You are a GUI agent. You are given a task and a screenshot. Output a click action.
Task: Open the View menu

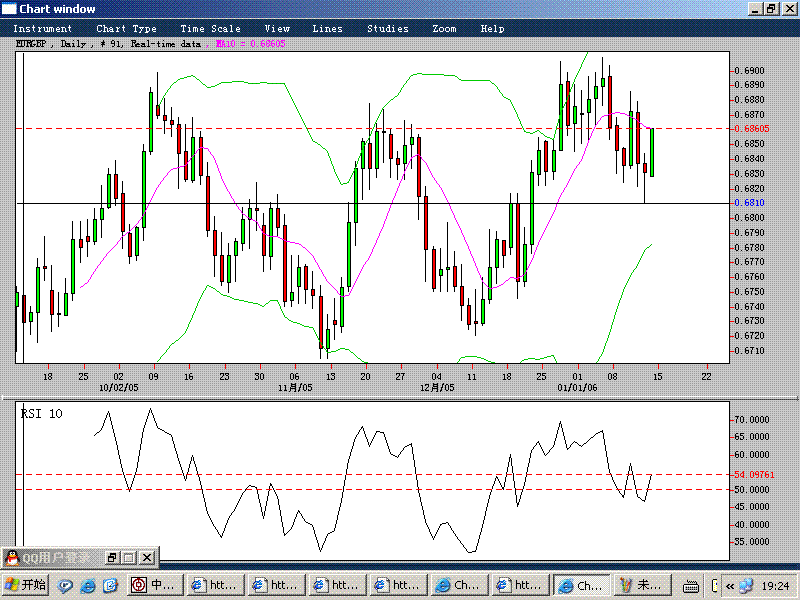[277, 29]
